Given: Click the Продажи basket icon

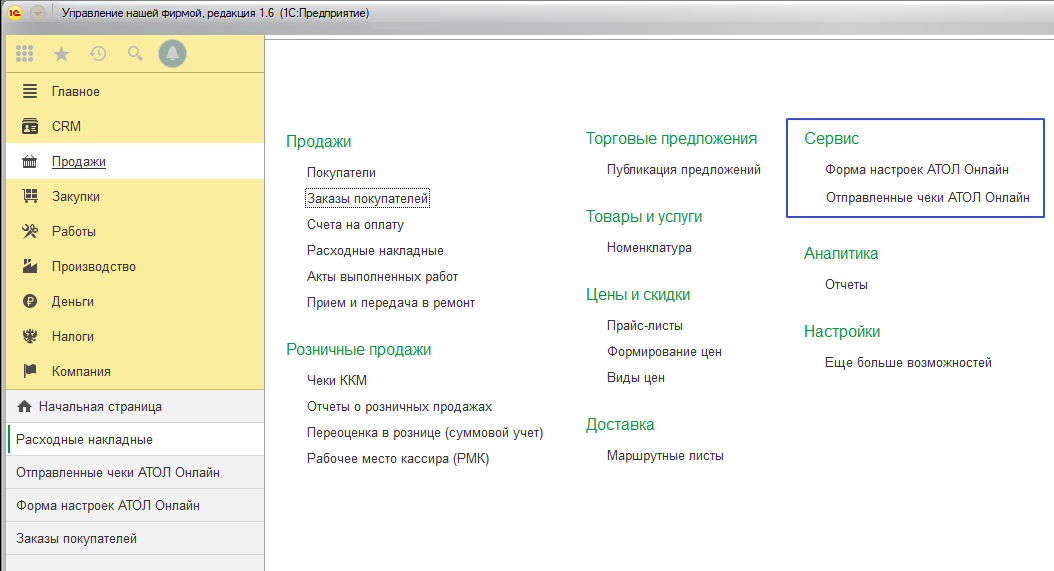Looking at the screenshot, I should [x=30, y=161].
